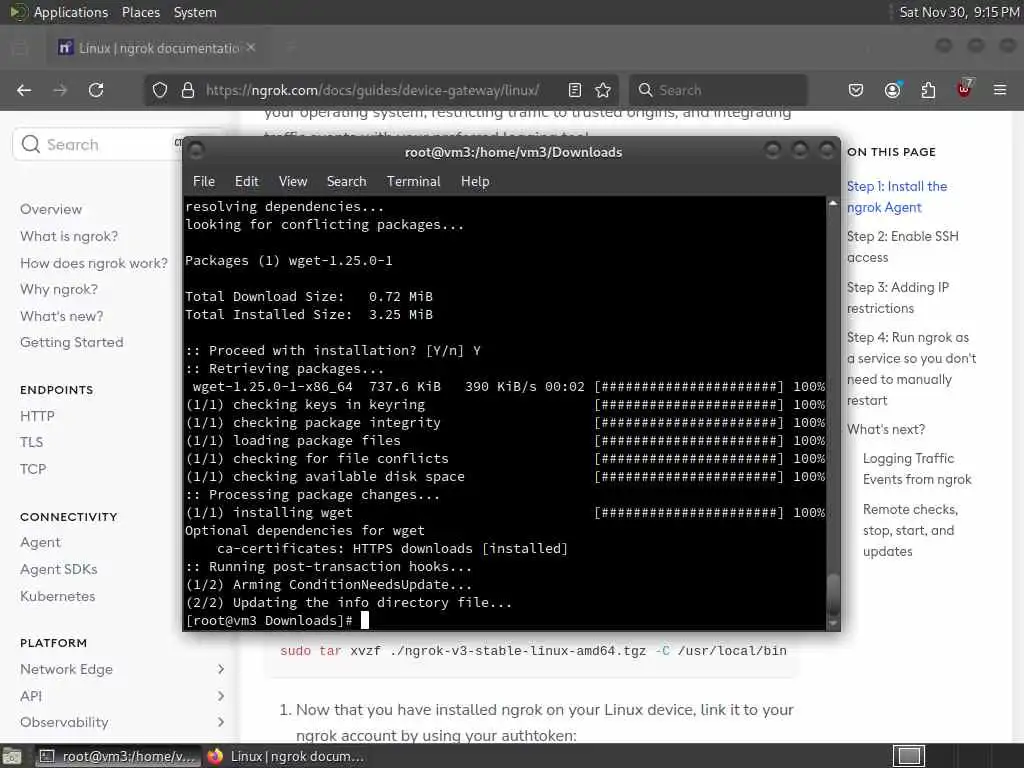Click the workspace switcher in bottom panel
The height and width of the screenshot is (768, 1024).
908,756
